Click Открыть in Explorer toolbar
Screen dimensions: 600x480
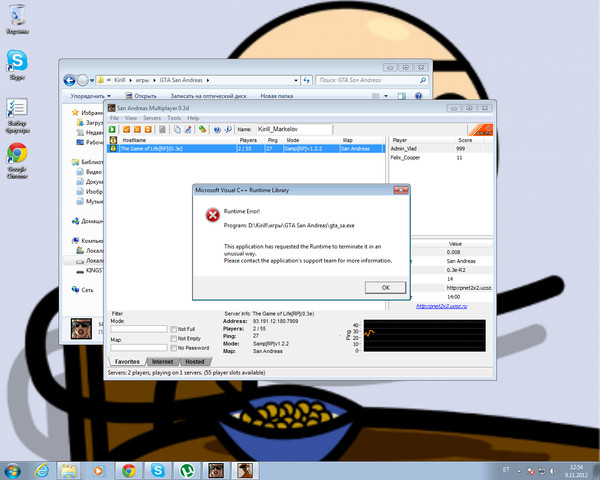[141, 96]
